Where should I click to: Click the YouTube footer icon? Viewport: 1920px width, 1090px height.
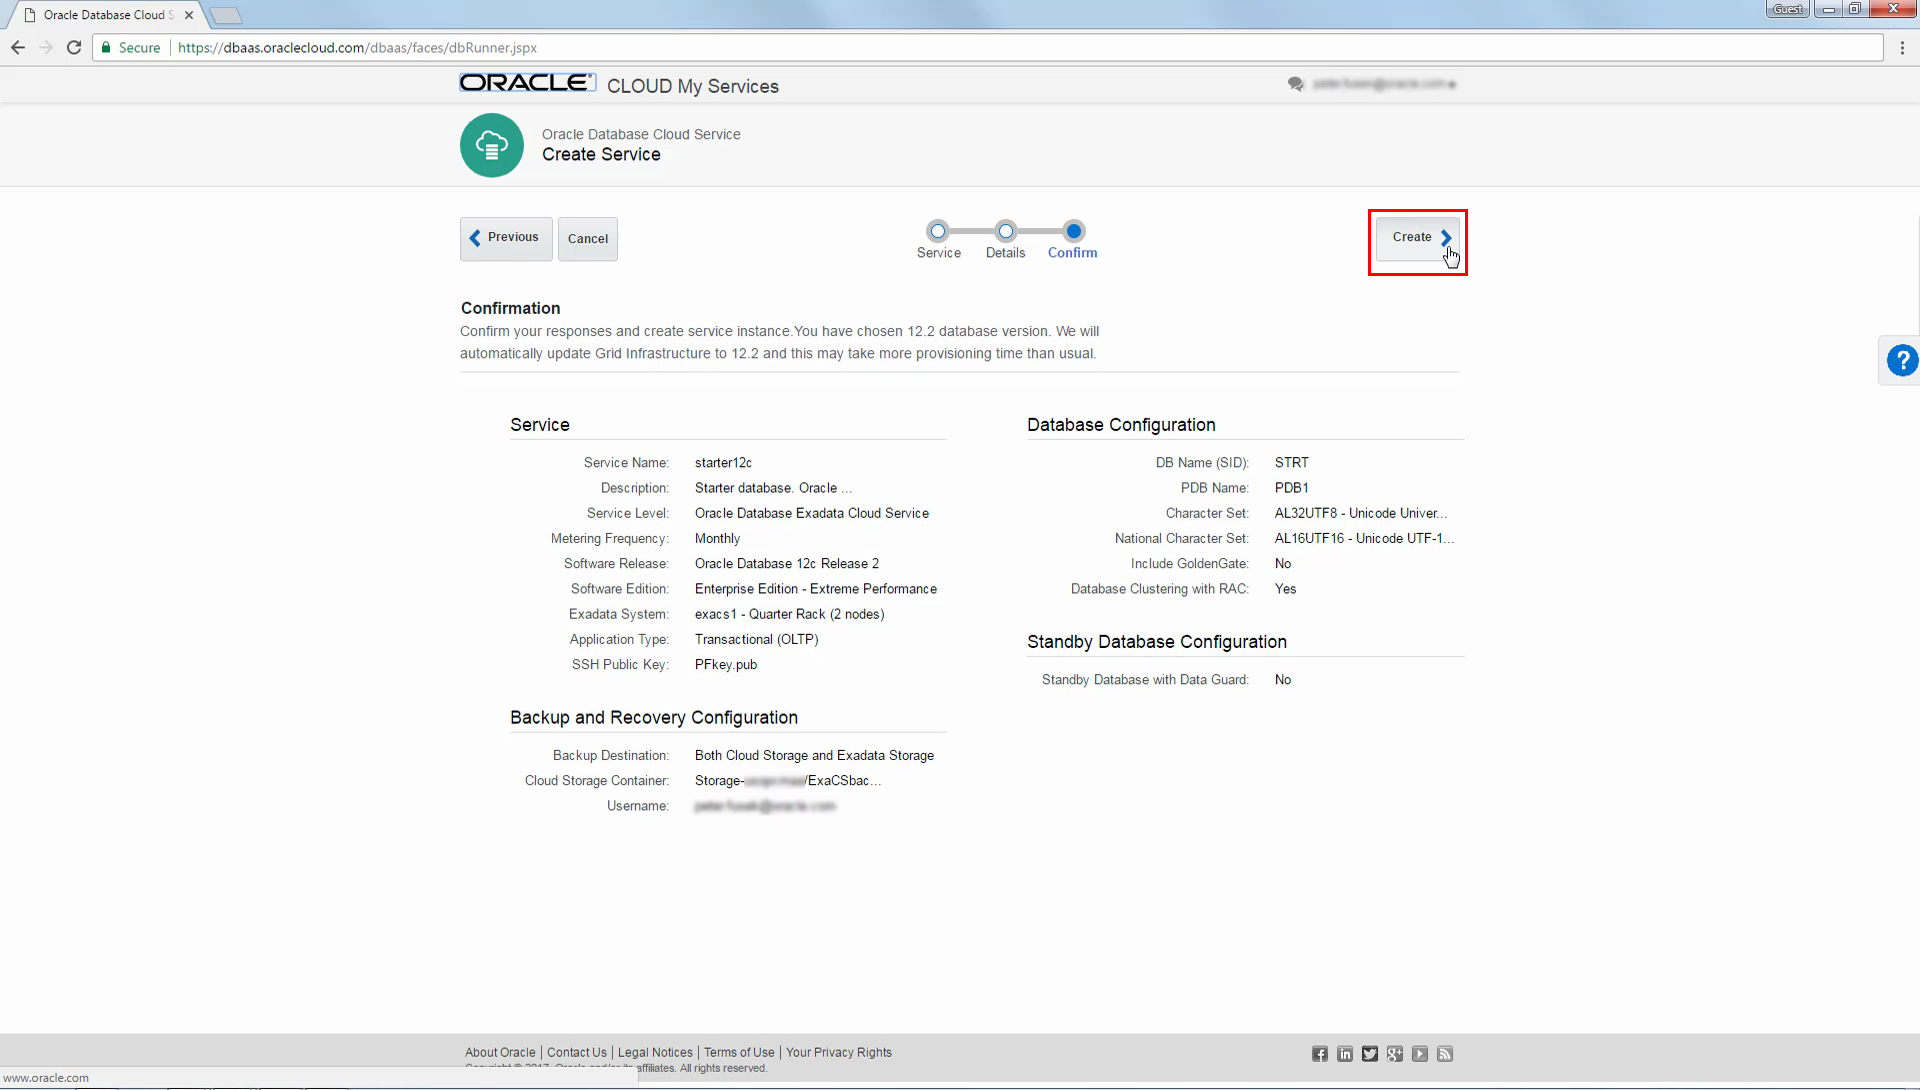(1420, 1054)
